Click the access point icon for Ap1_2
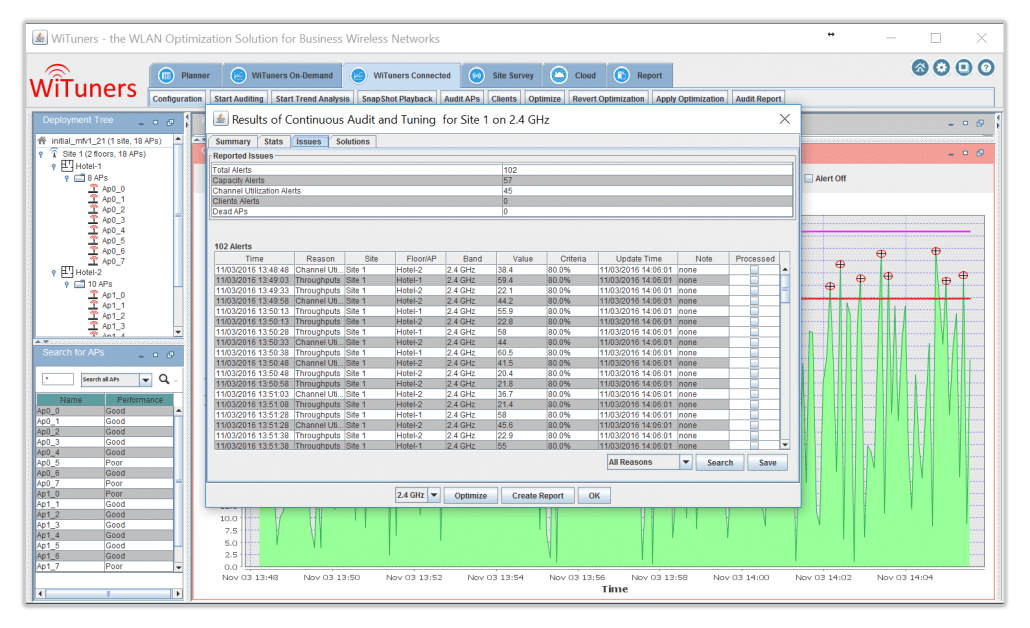The image size is (1030, 628). pos(93,315)
